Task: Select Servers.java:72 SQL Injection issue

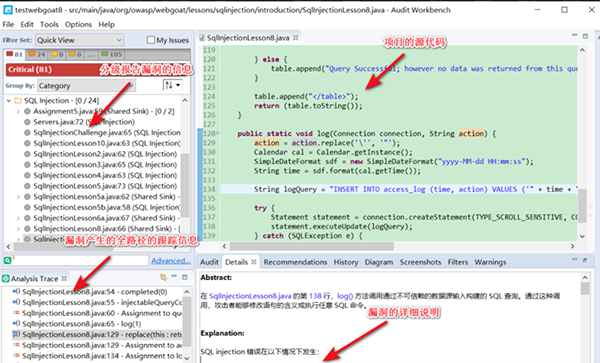Action: click(84, 122)
